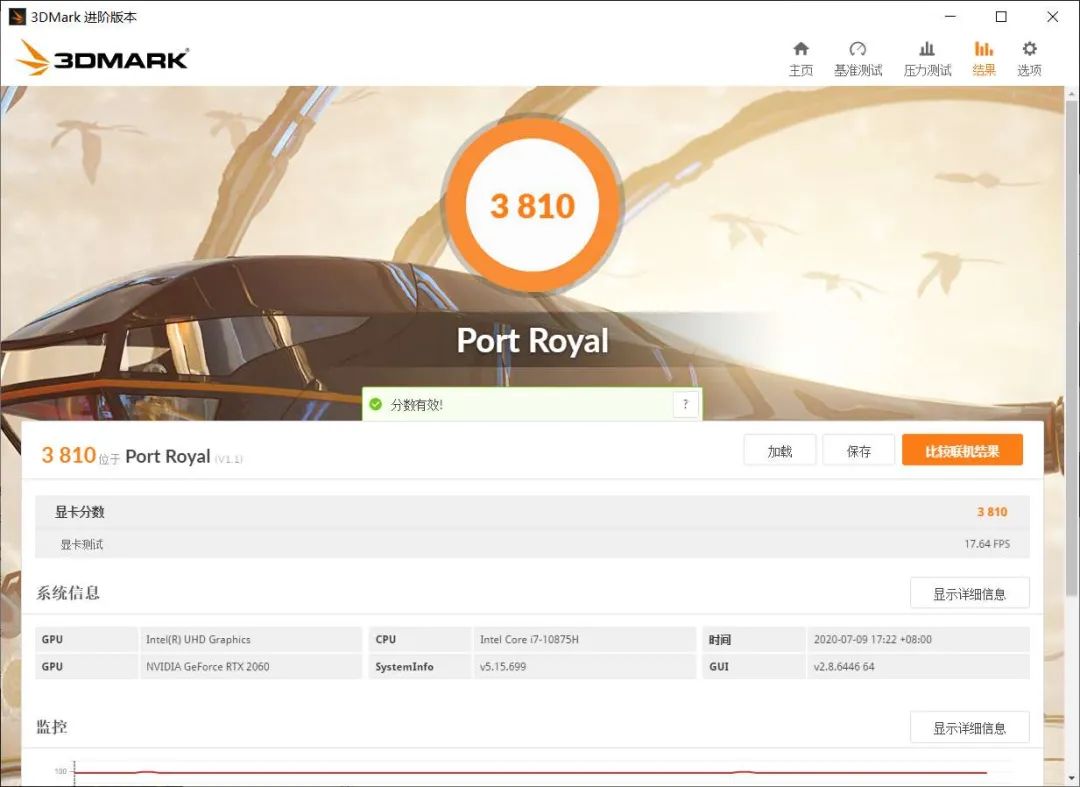Screen dimensions: 1080x787
Task: Open the 选项 options tab
Action: [x=1029, y=59]
